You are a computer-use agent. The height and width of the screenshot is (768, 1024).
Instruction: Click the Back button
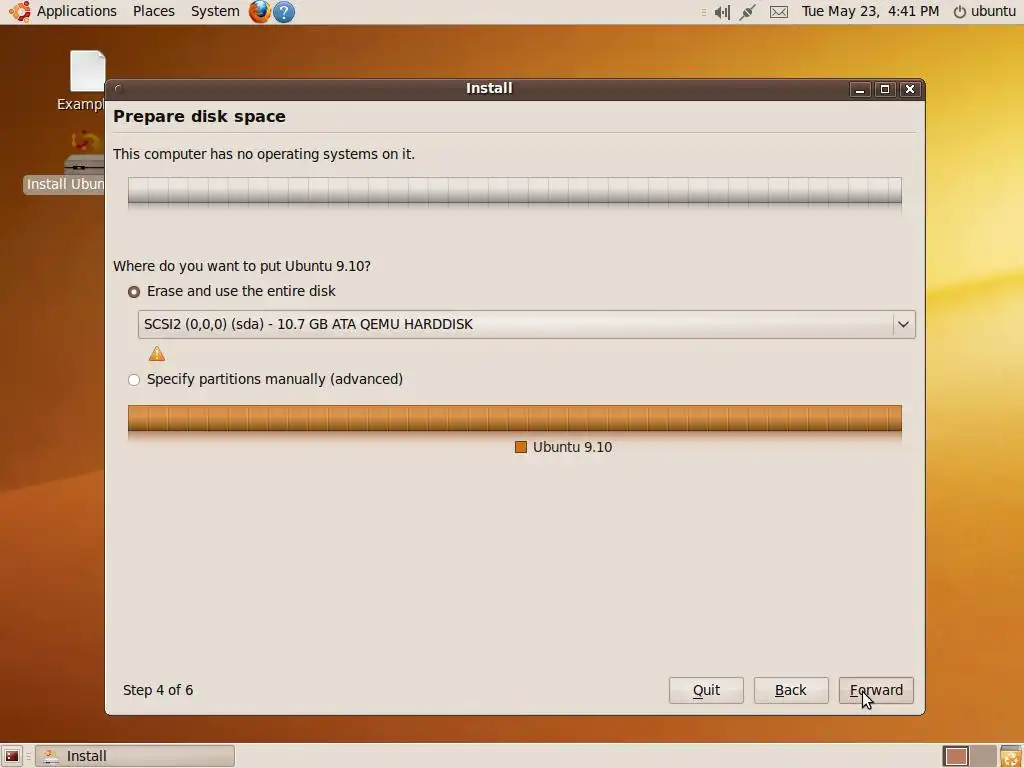coord(791,690)
